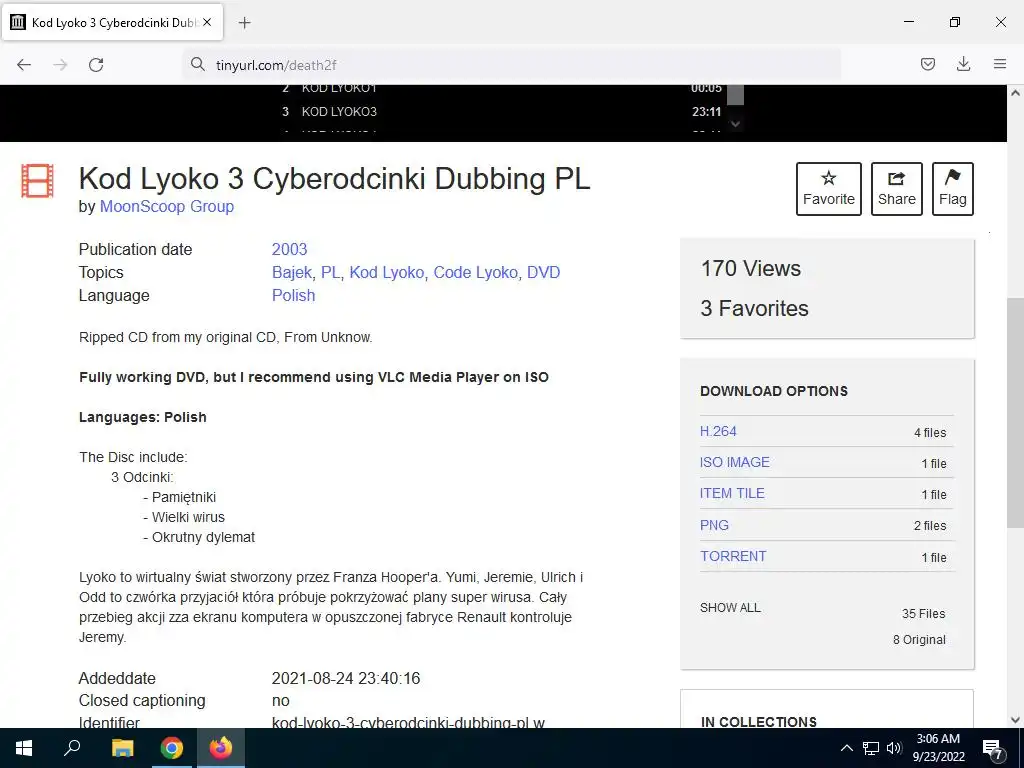The image size is (1024, 768).
Task: Click the address bar URL field
Action: click(x=511, y=65)
